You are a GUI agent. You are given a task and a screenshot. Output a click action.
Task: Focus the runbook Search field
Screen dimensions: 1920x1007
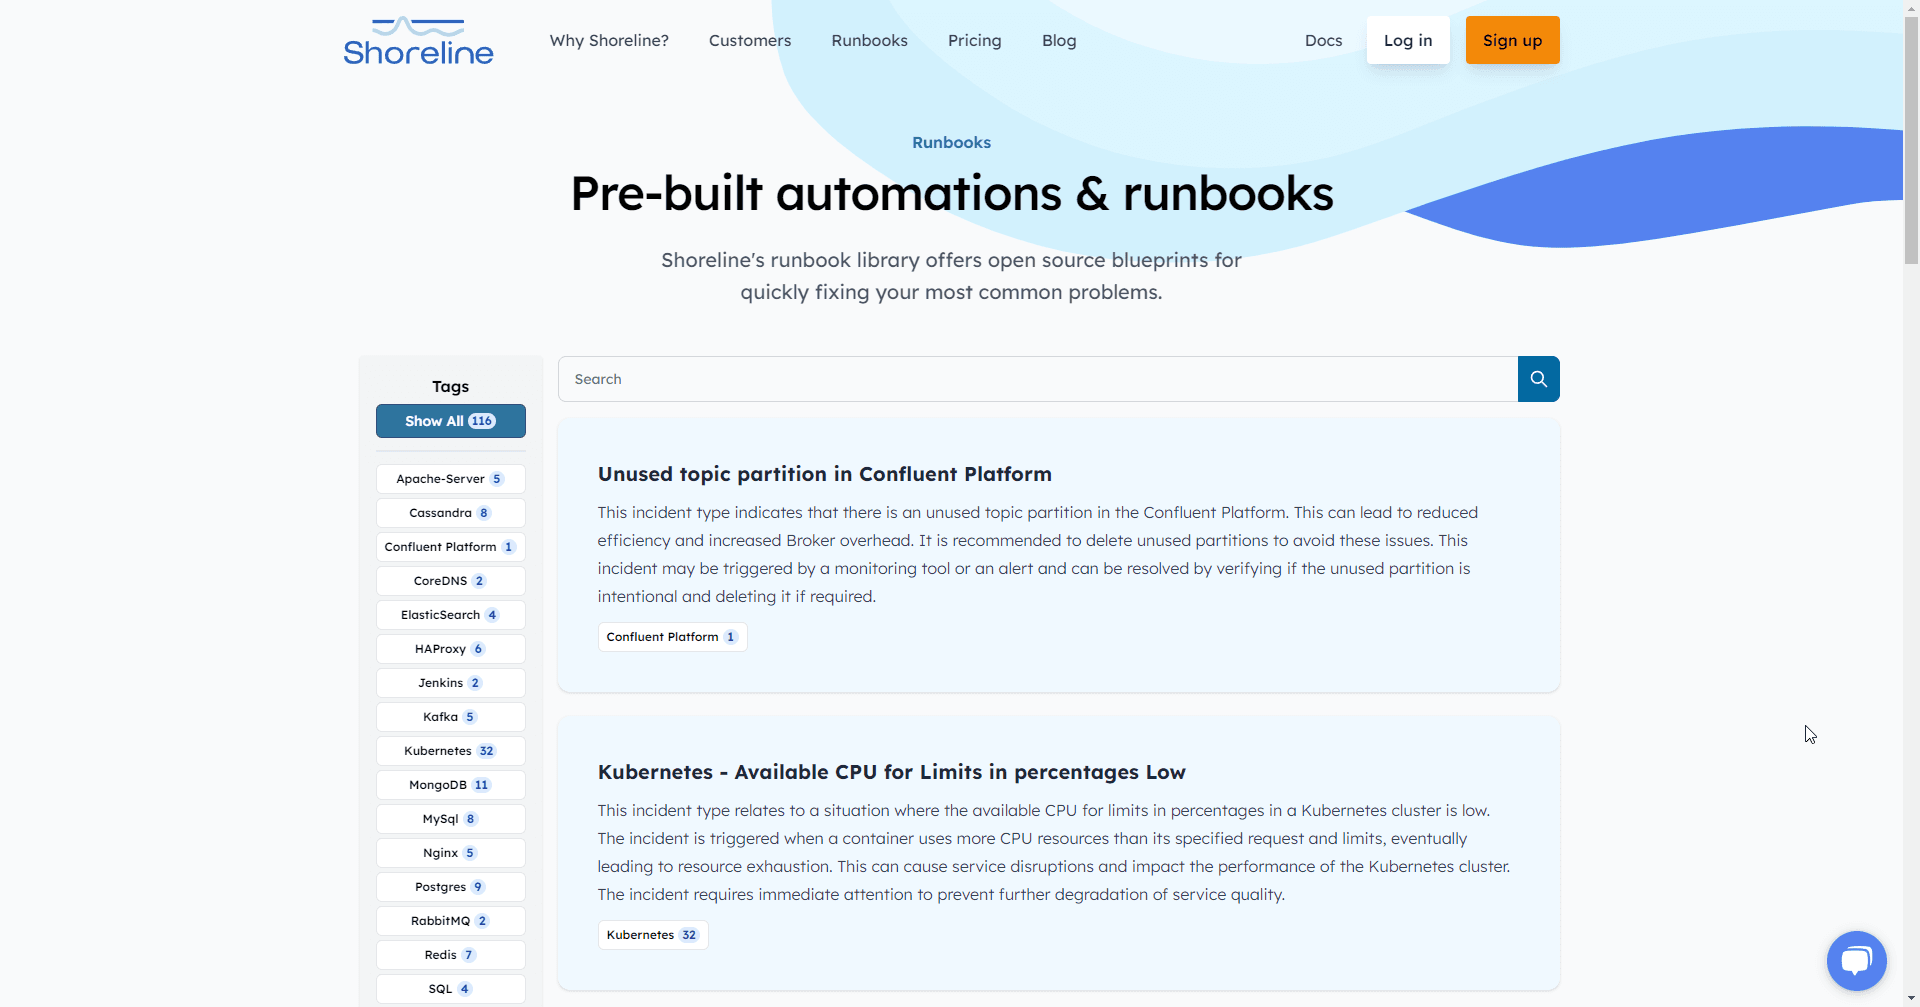click(1037, 379)
